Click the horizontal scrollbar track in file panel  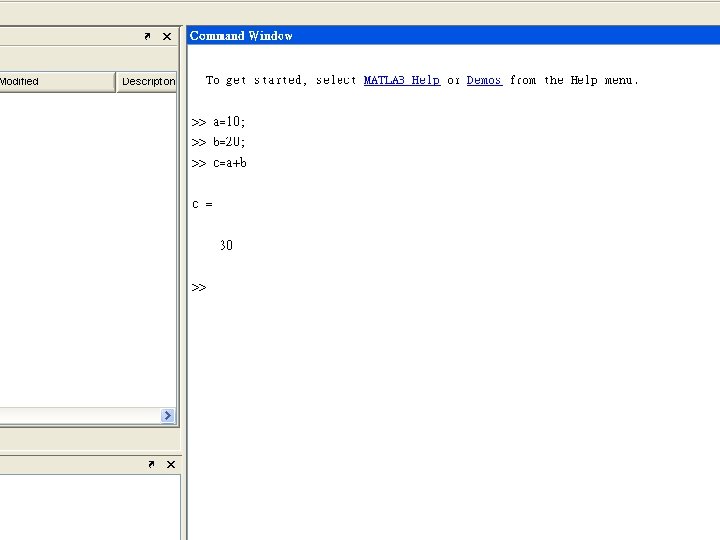(80, 416)
